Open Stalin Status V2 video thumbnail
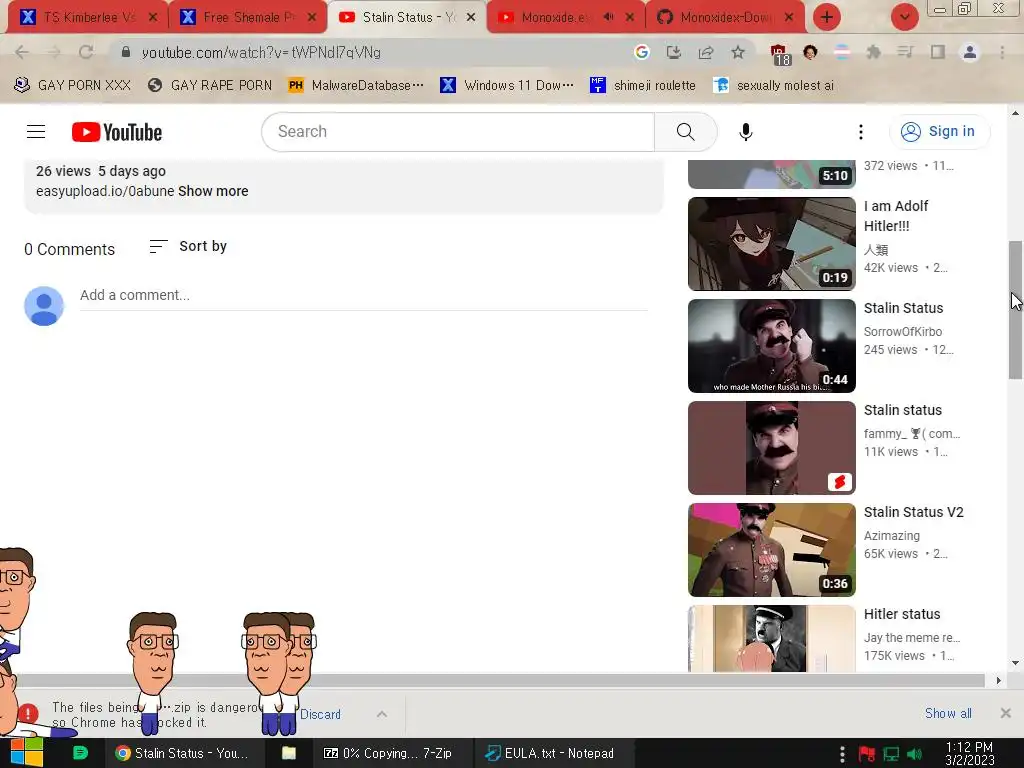This screenshot has height=768, width=1024. (x=771, y=550)
